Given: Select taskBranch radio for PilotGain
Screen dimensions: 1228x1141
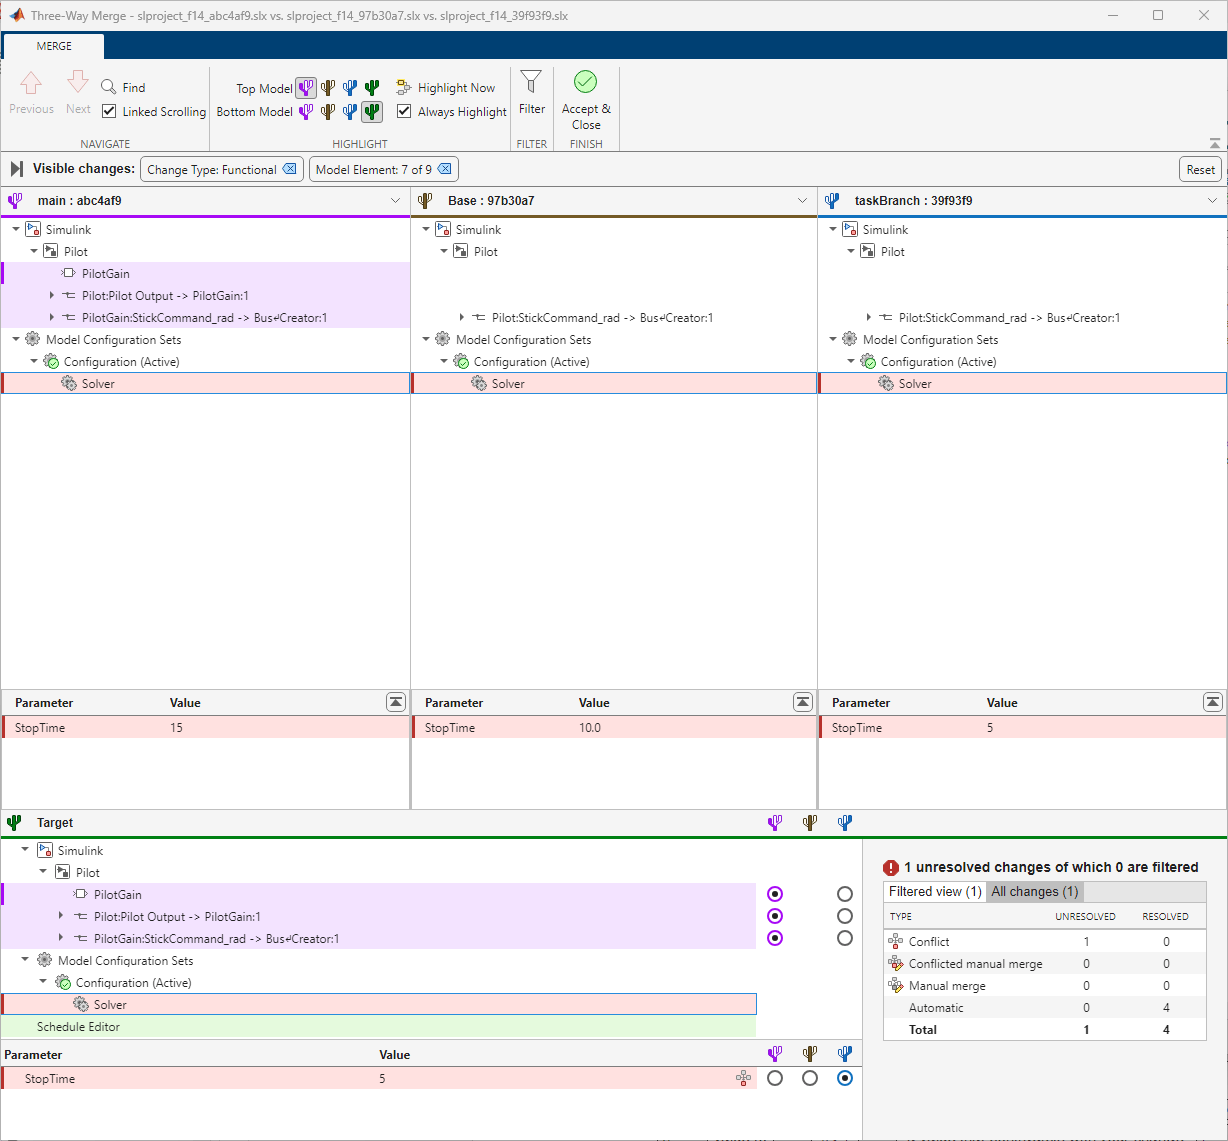Looking at the screenshot, I should 845,894.
